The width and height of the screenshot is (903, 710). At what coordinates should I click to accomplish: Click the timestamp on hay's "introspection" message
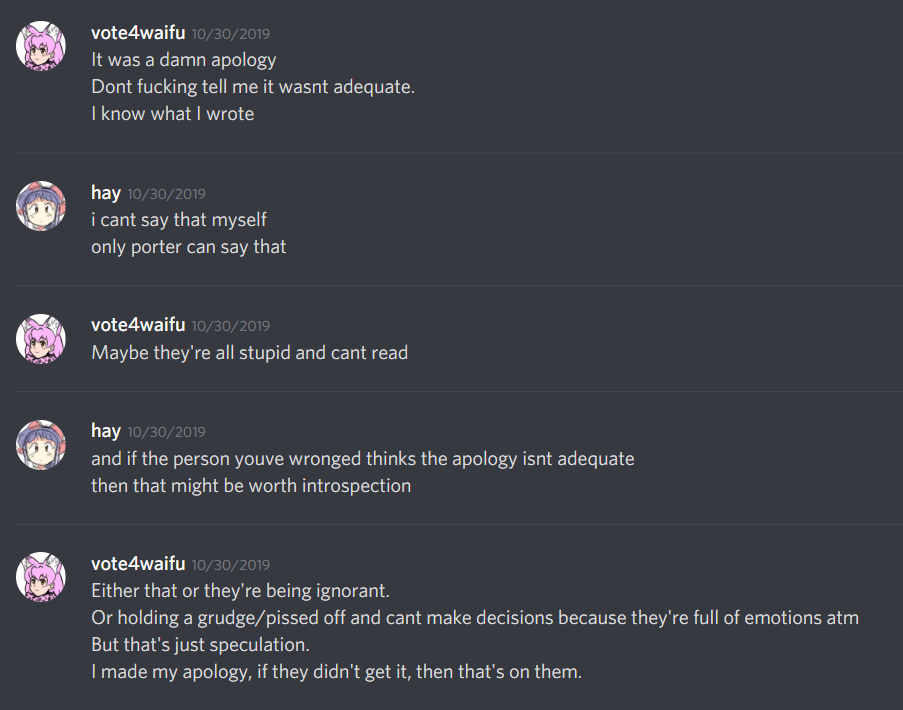(x=166, y=432)
